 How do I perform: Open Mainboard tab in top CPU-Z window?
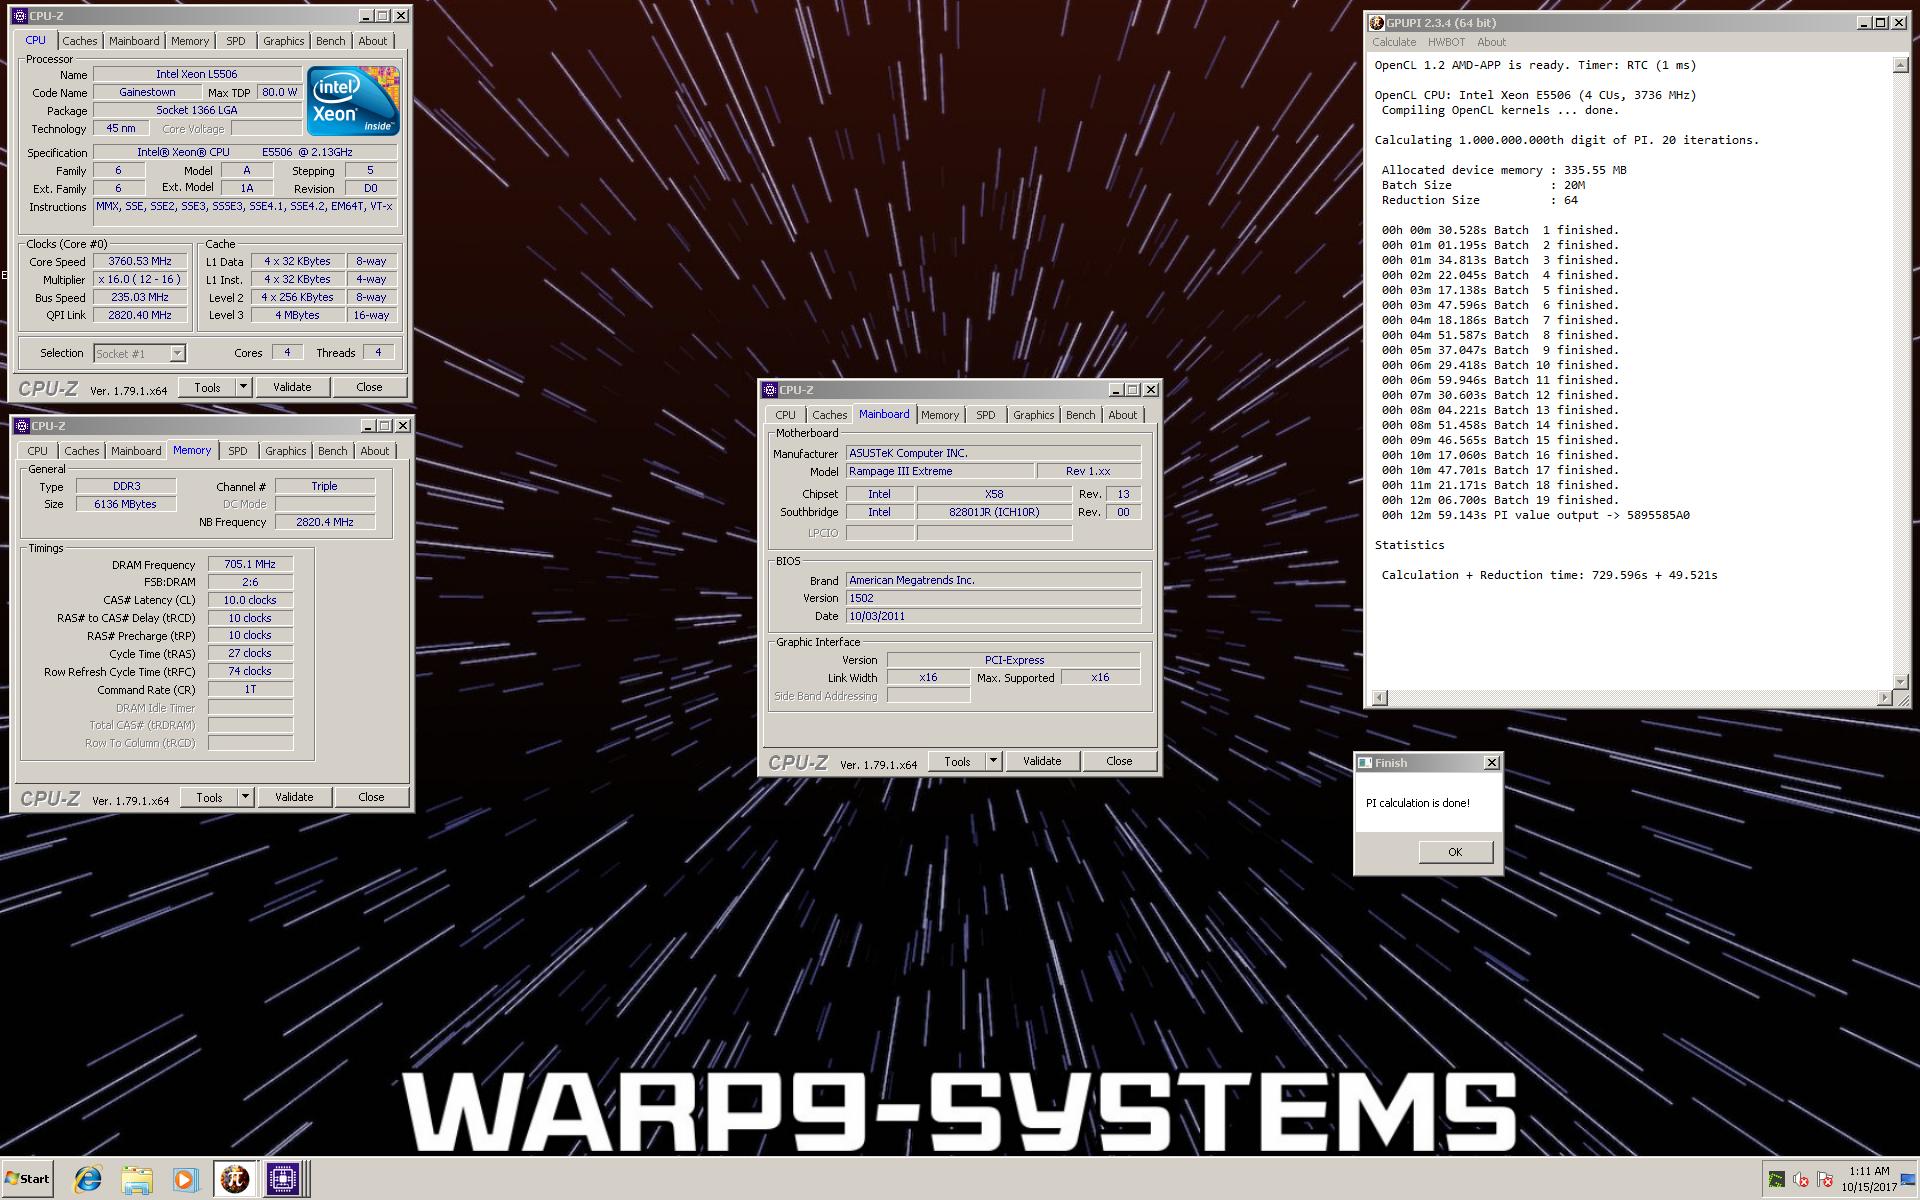(134, 41)
